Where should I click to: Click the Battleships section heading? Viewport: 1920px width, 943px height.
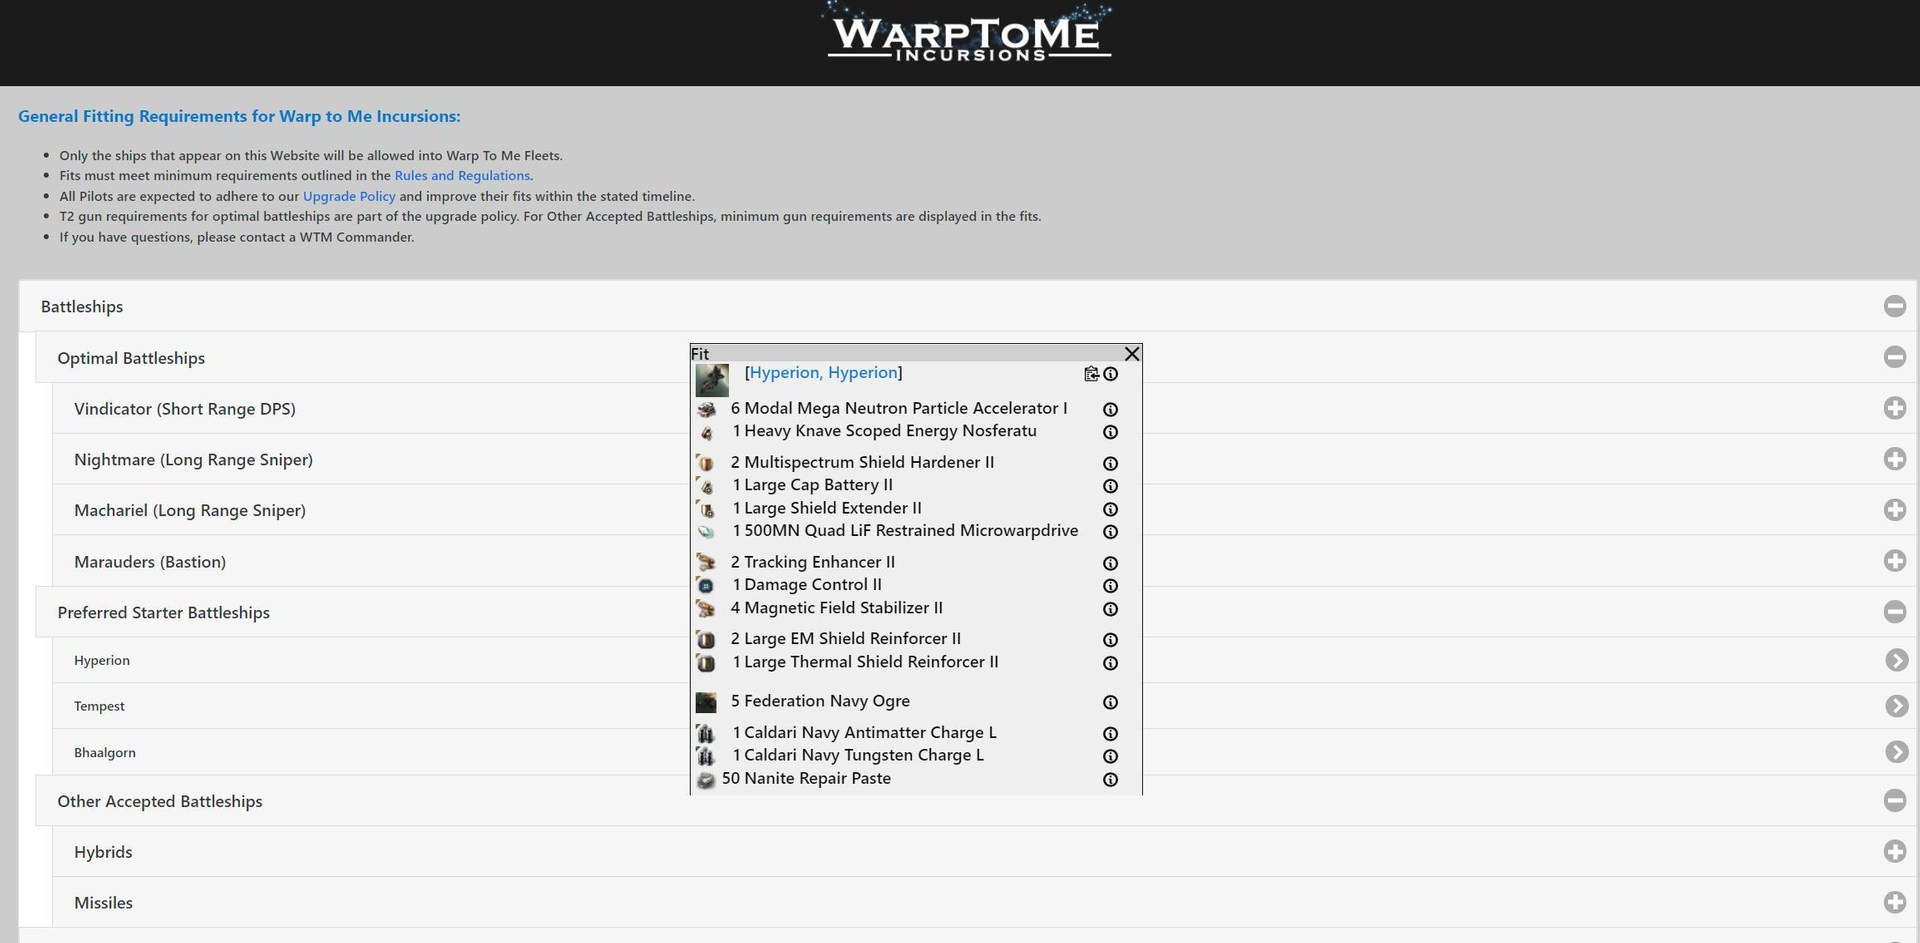pyautogui.click(x=82, y=307)
